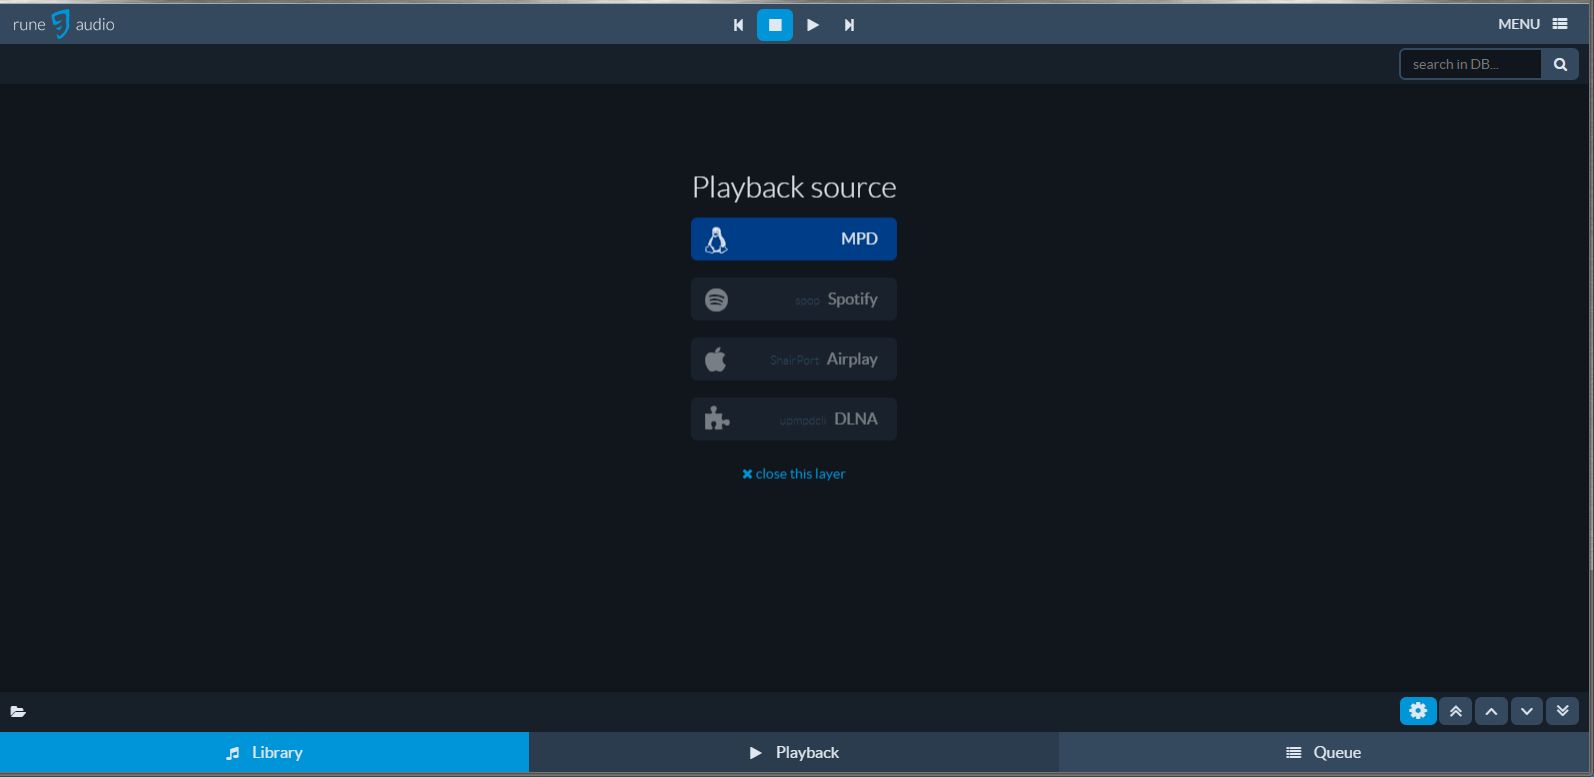The height and width of the screenshot is (777, 1594).
Task: Jump to bottom with double-down chevron
Action: click(x=1562, y=711)
